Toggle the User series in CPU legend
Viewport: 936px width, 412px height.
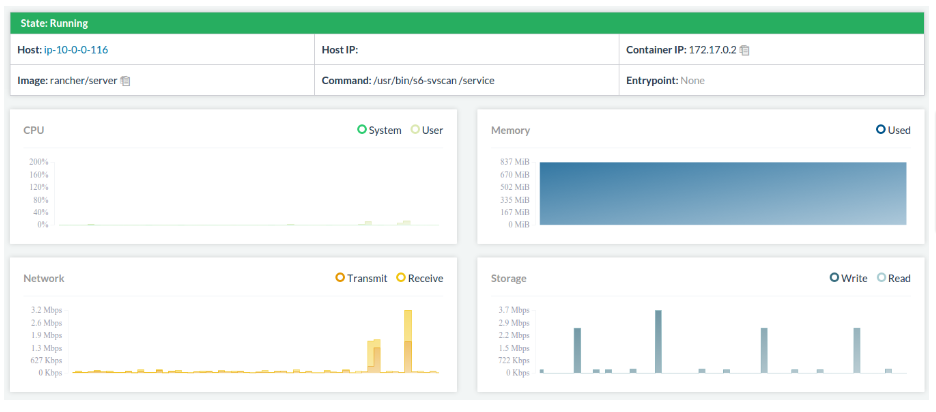coord(426,130)
